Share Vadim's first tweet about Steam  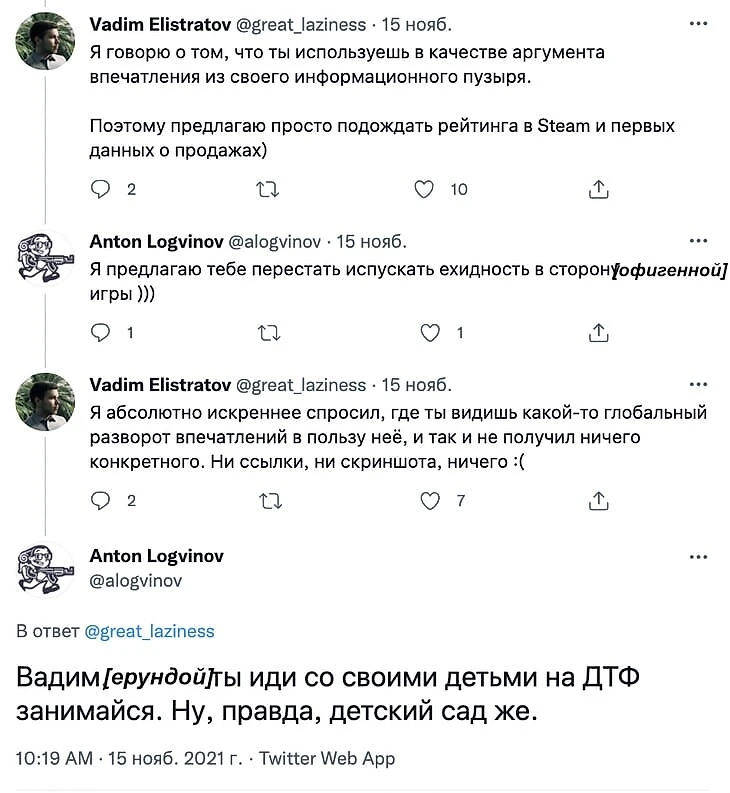(599, 189)
